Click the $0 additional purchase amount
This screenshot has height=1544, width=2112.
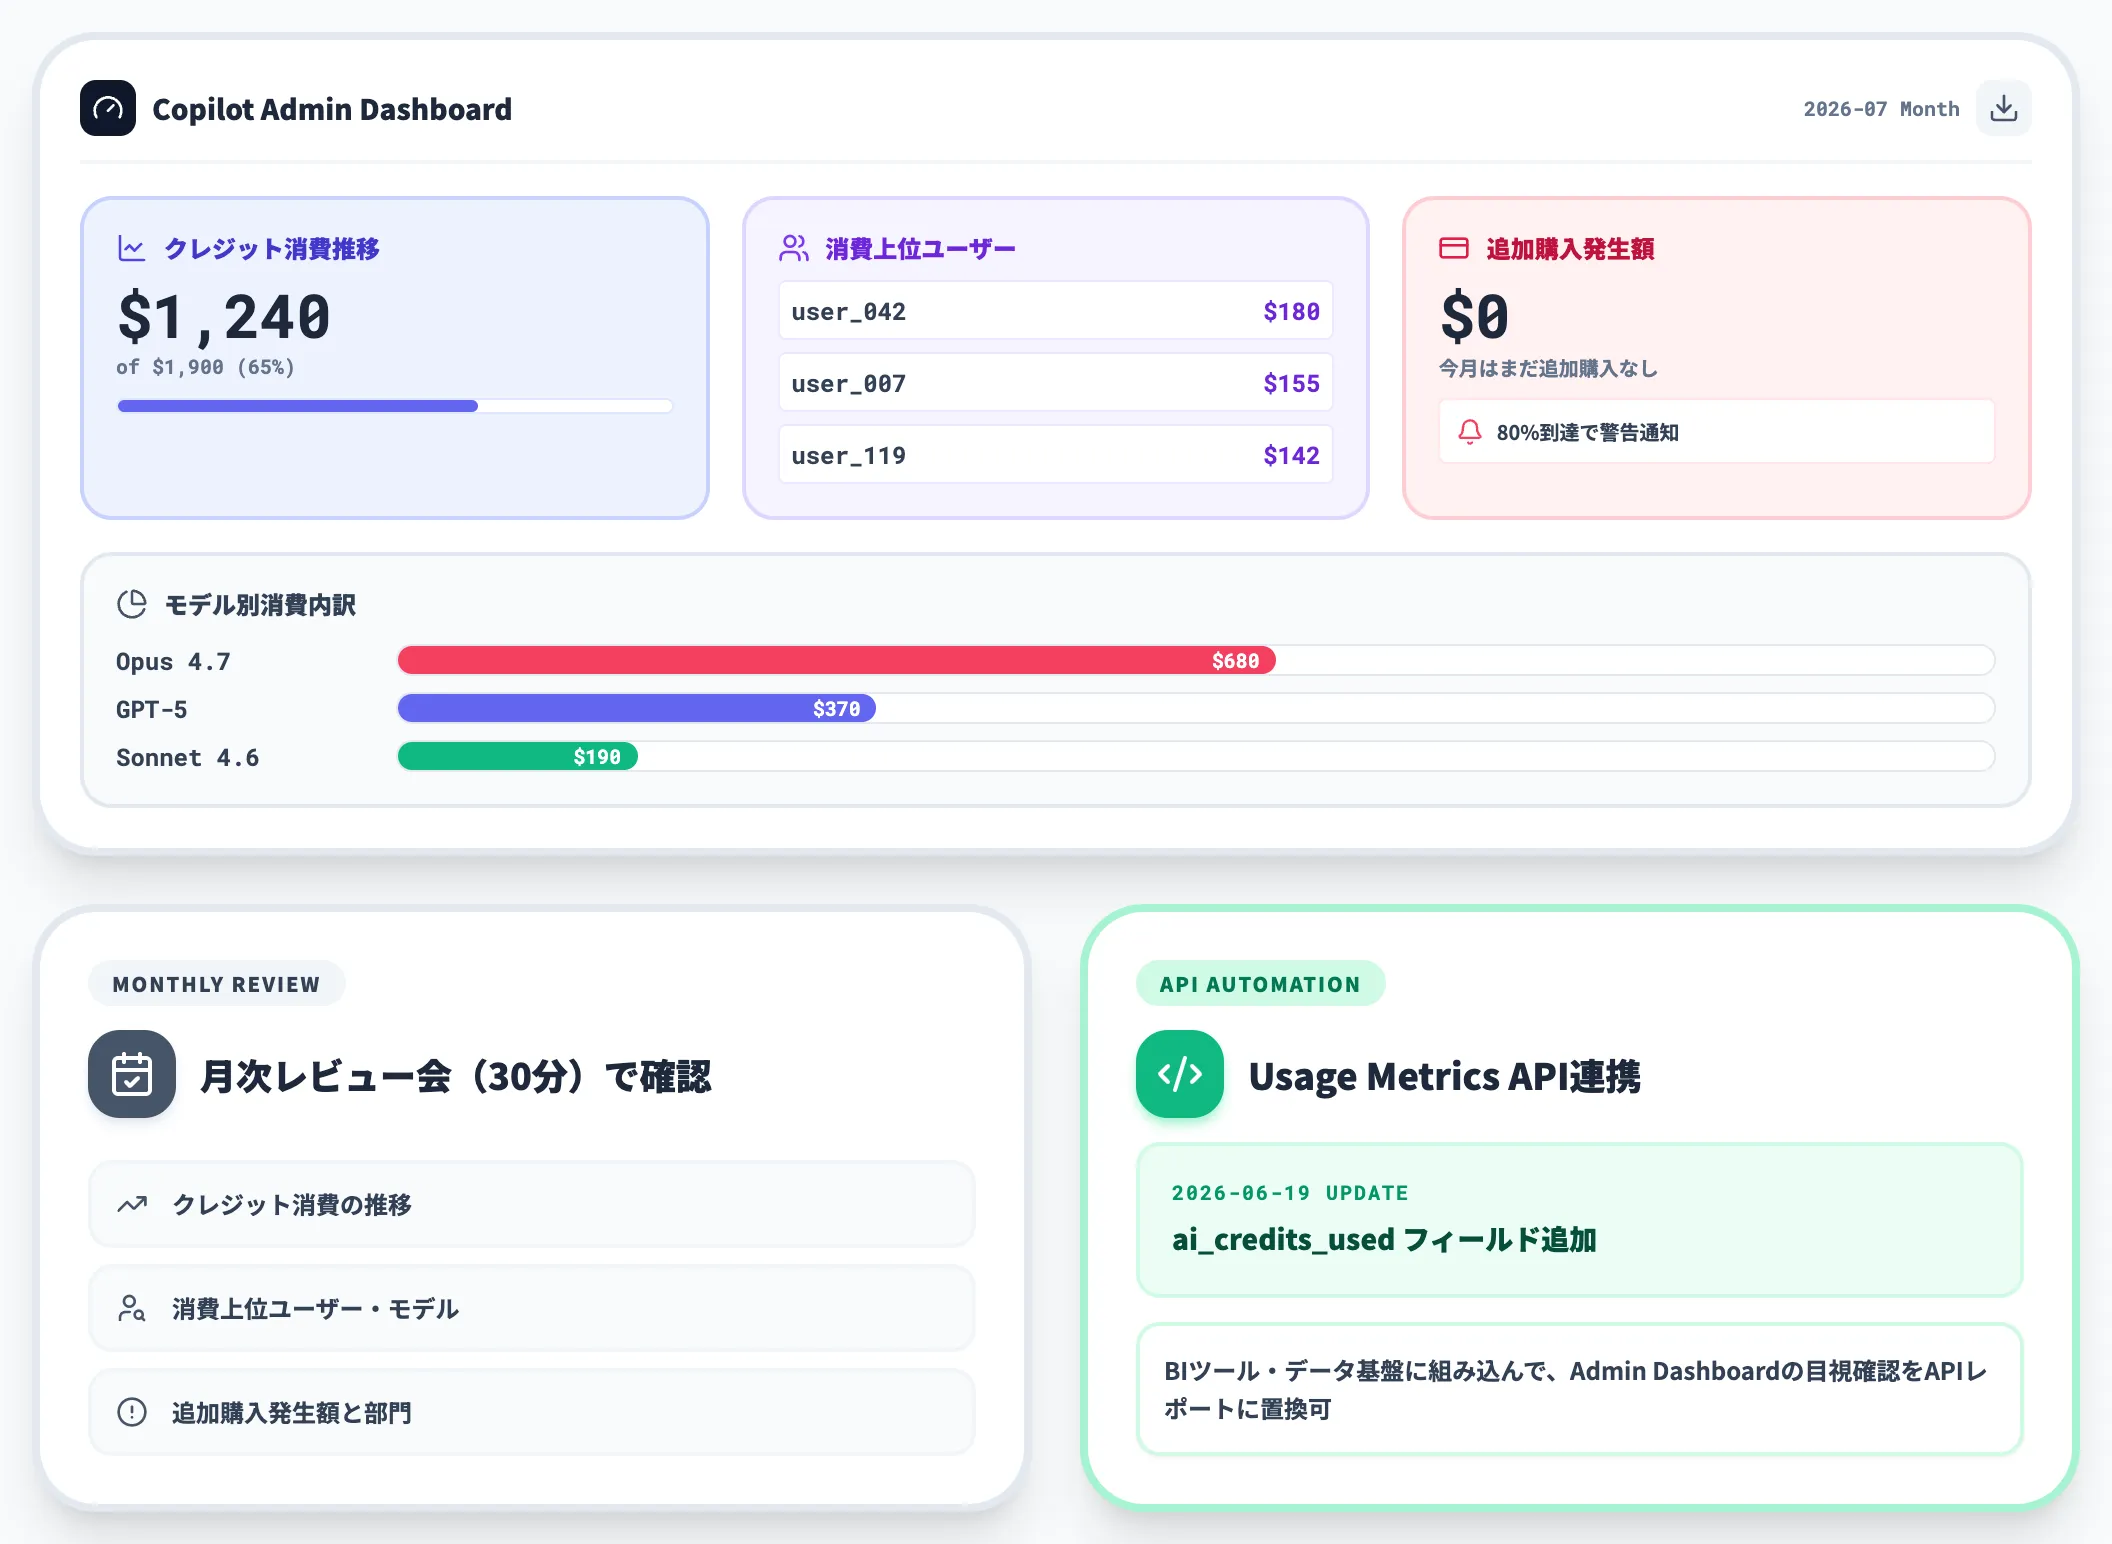click(1475, 317)
